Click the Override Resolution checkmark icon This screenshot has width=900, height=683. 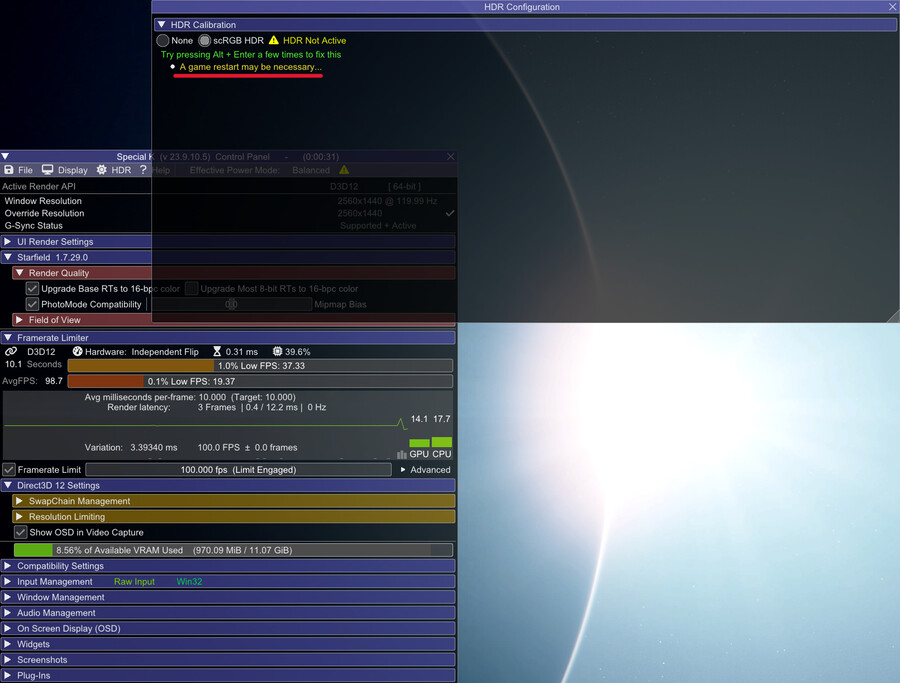tap(450, 213)
